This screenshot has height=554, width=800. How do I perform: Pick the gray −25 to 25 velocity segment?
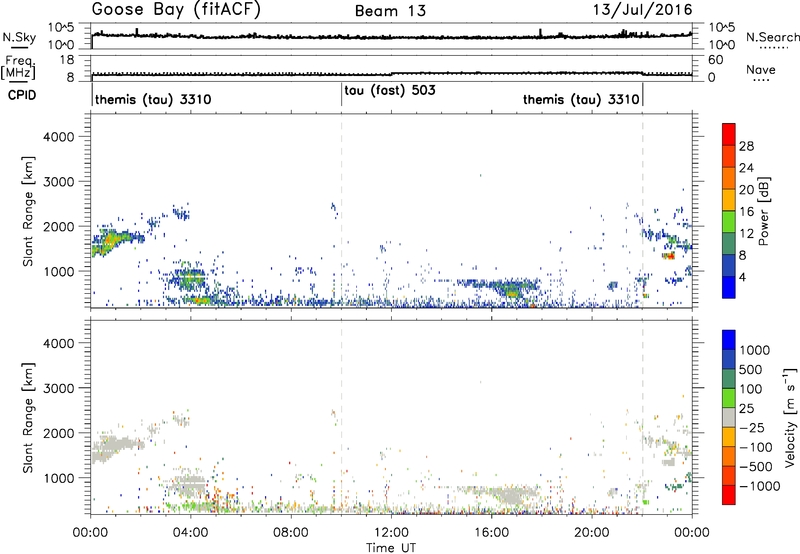(729, 418)
